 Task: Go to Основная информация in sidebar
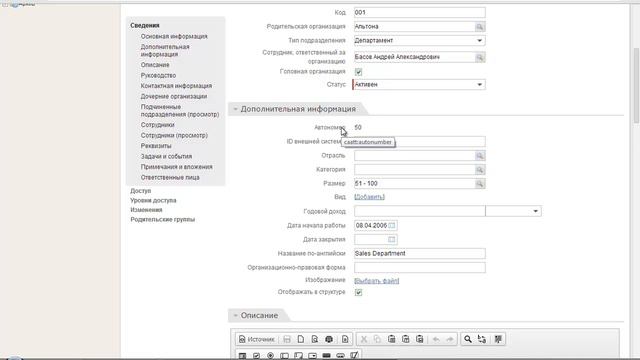pyautogui.click(x=174, y=36)
